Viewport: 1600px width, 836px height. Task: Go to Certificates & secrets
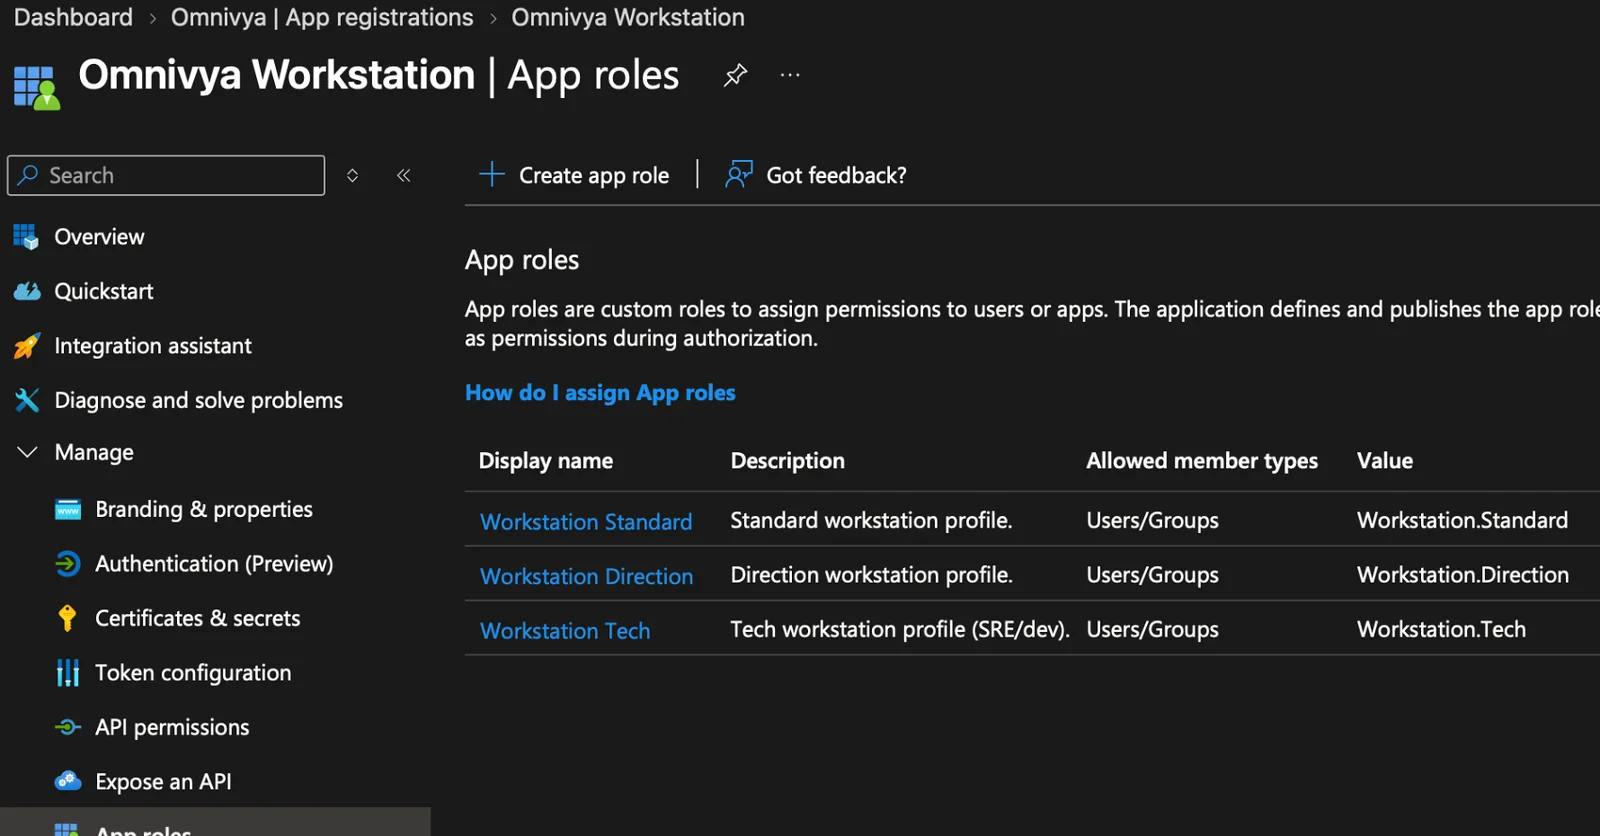pos(197,618)
